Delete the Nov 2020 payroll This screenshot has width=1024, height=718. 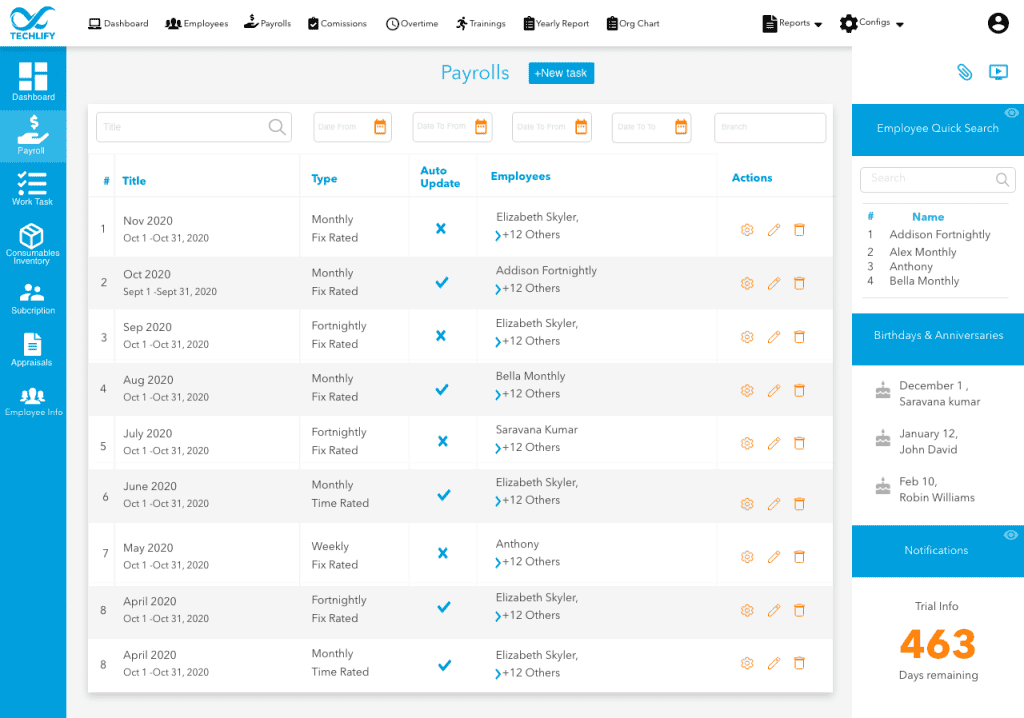[x=799, y=230]
